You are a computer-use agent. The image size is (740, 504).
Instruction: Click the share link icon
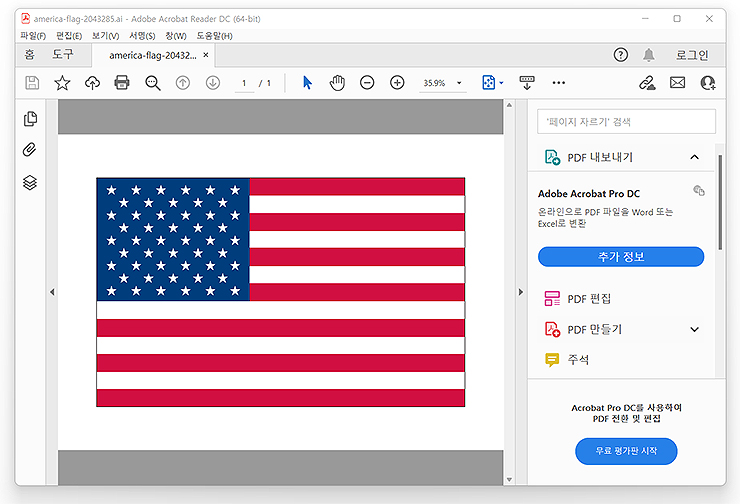pyautogui.click(x=648, y=83)
